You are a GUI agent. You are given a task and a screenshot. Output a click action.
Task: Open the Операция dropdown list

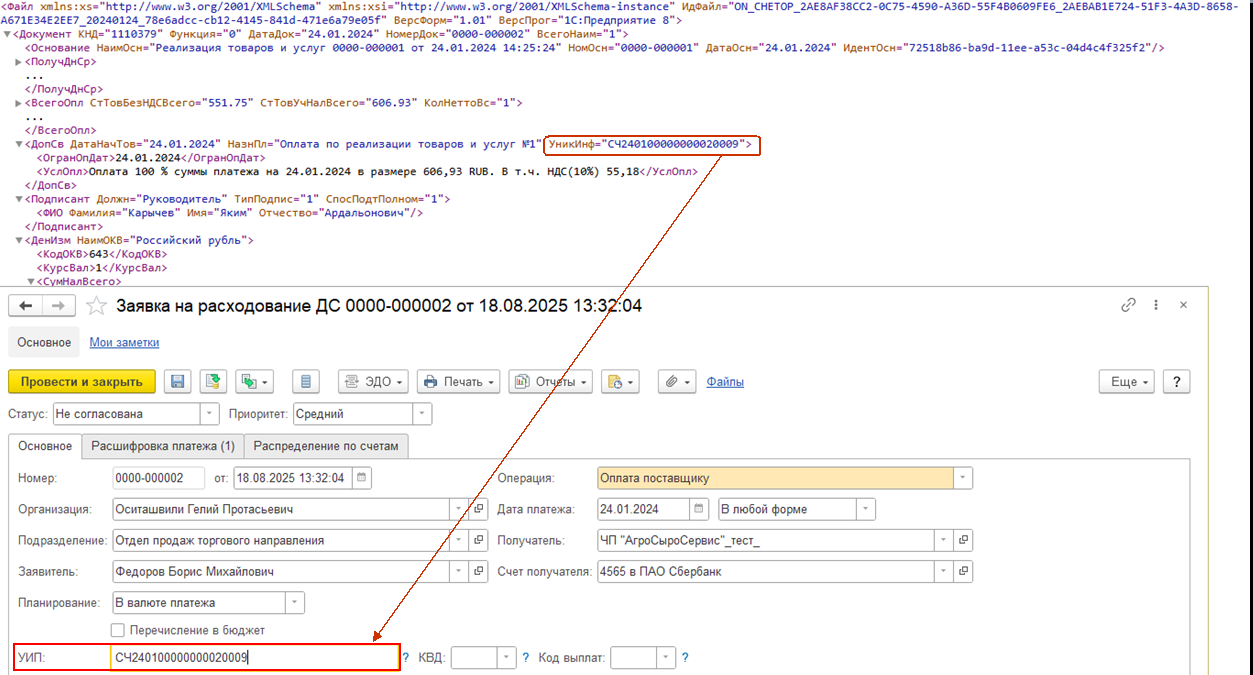962,478
